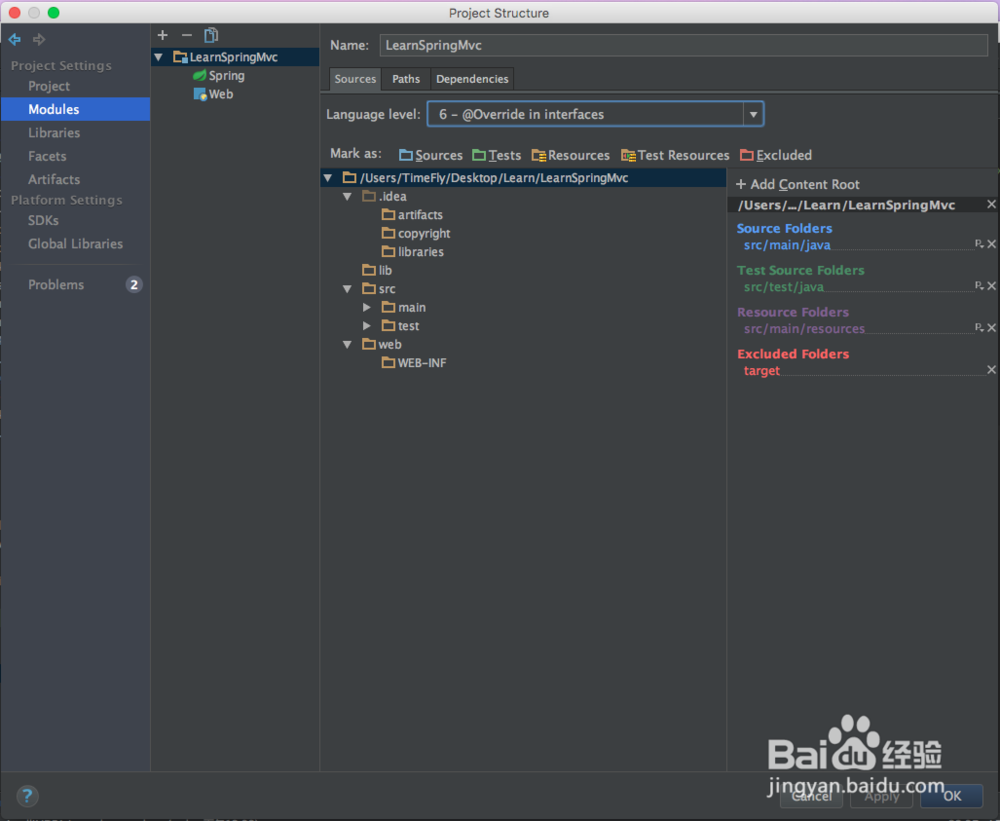
Task: Mark folder as Excluded
Action: (776, 155)
